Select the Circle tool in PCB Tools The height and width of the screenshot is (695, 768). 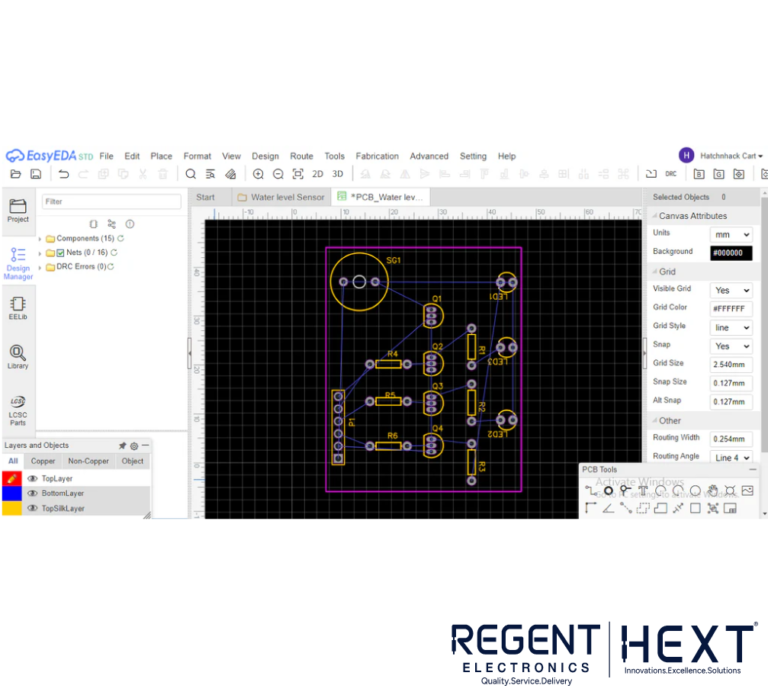pyautogui.click(x=695, y=490)
